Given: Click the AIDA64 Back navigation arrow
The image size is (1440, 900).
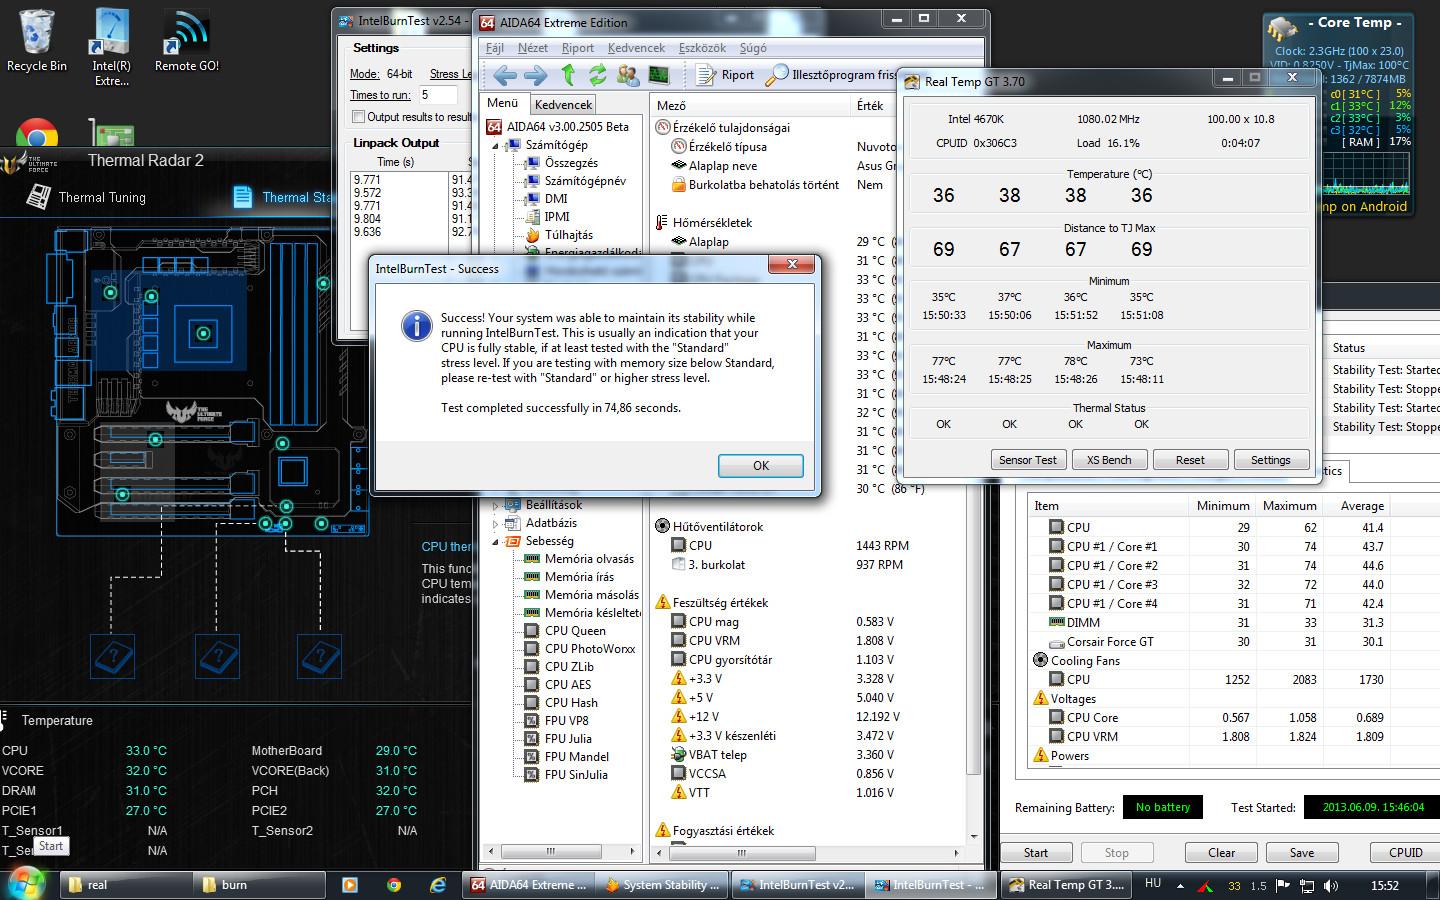Looking at the screenshot, I should point(505,75).
